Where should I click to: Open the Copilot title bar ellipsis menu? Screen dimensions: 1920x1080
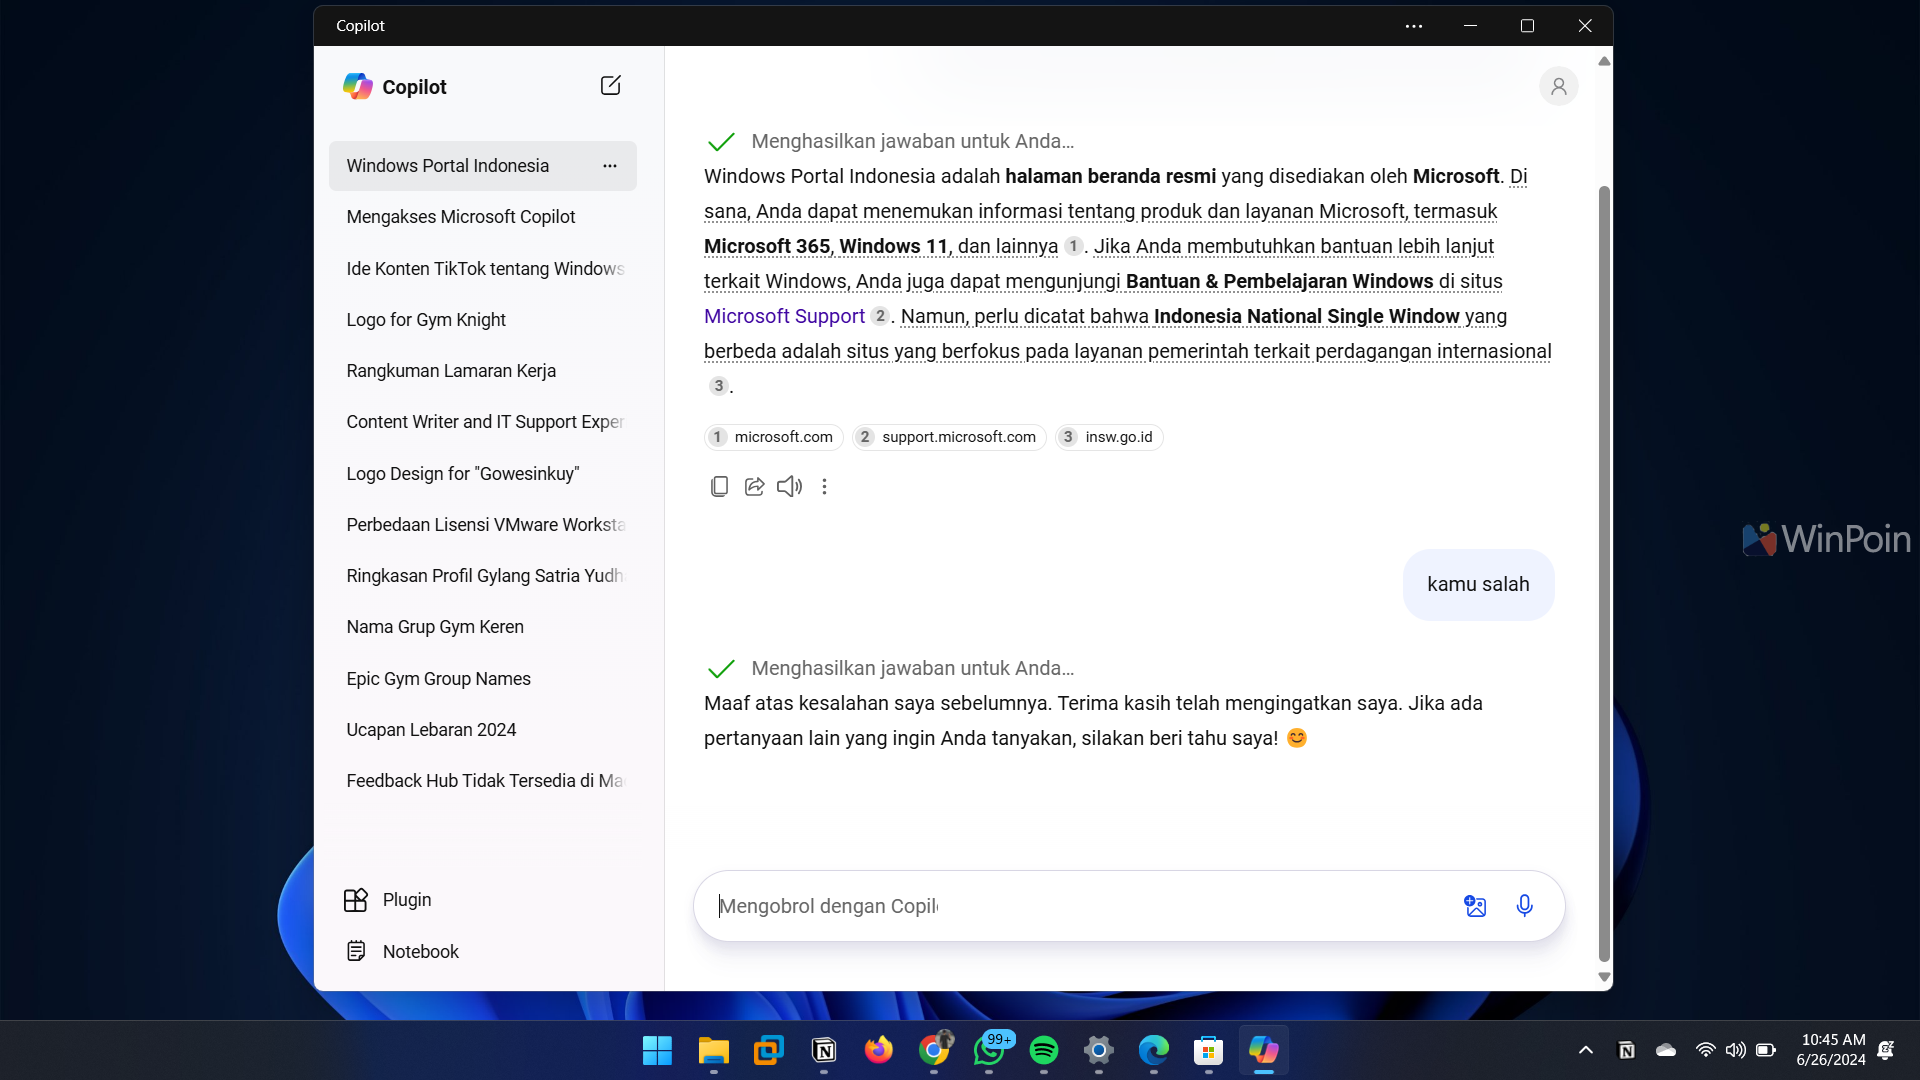pos(1413,26)
